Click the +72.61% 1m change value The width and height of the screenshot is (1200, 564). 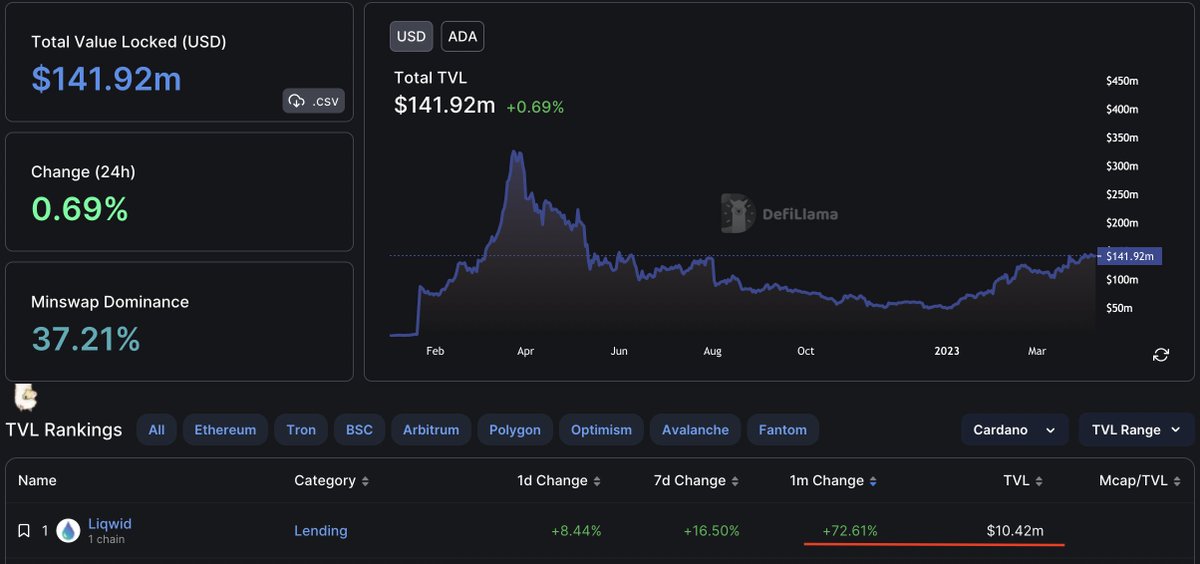click(x=849, y=531)
